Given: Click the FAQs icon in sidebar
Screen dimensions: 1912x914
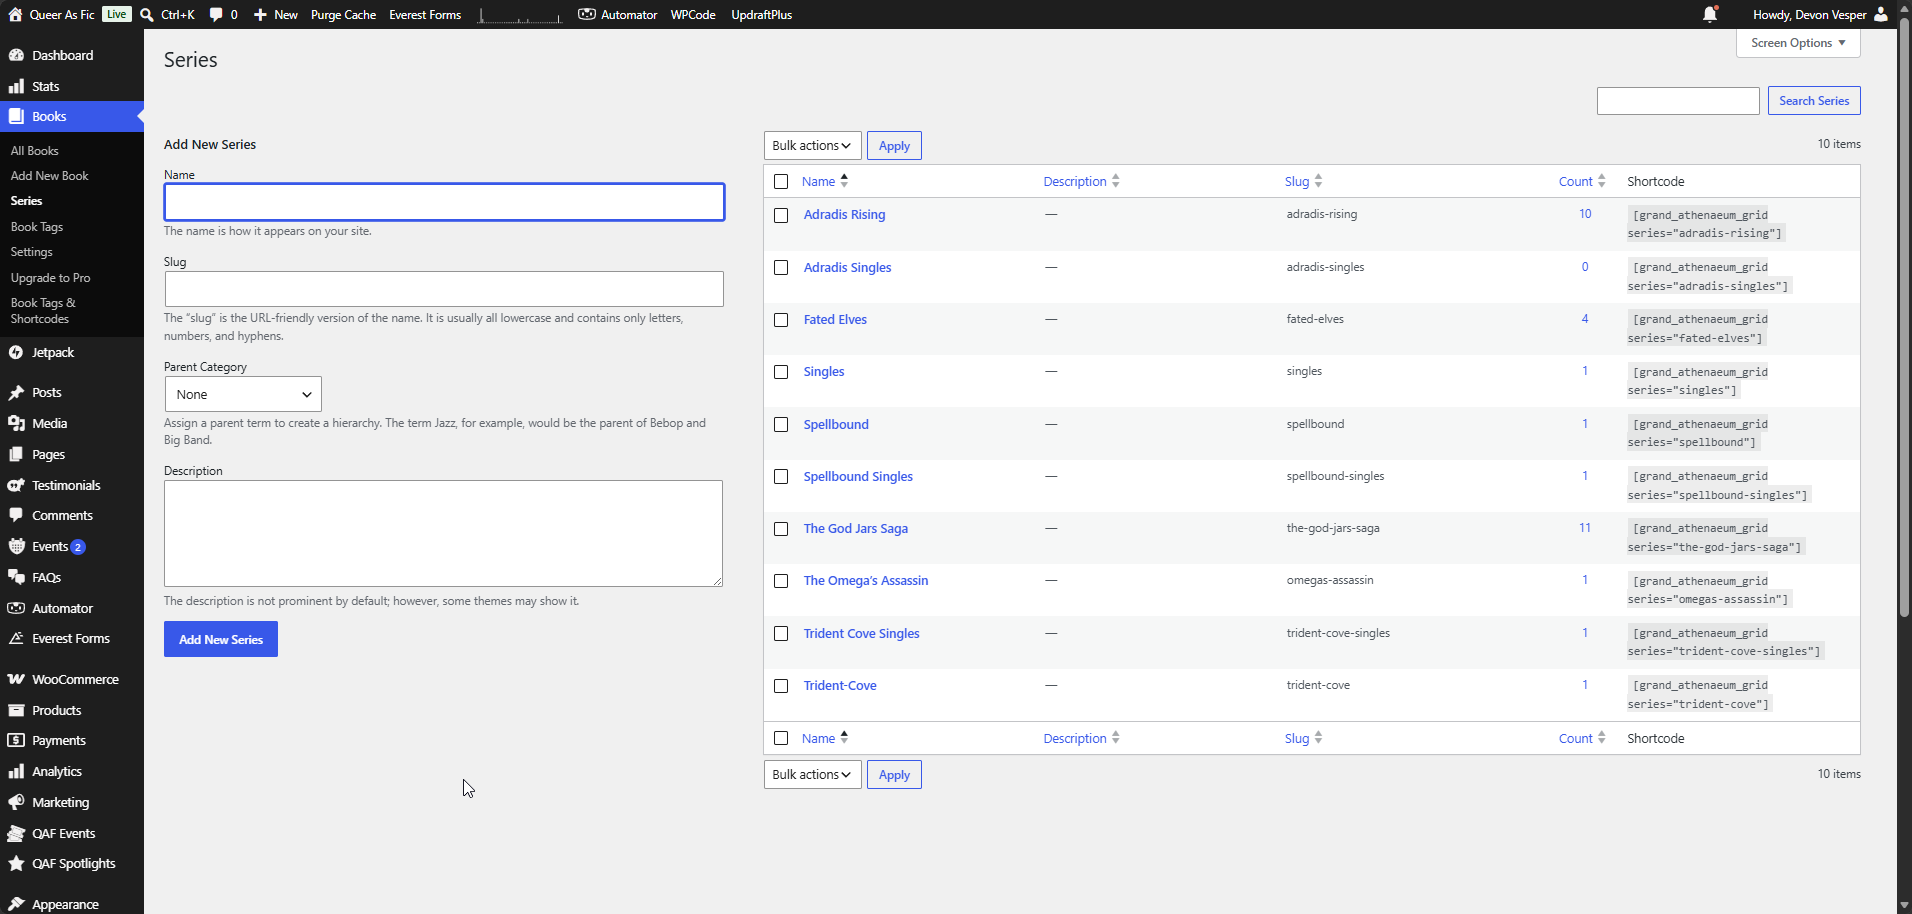Looking at the screenshot, I should pyautogui.click(x=16, y=577).
